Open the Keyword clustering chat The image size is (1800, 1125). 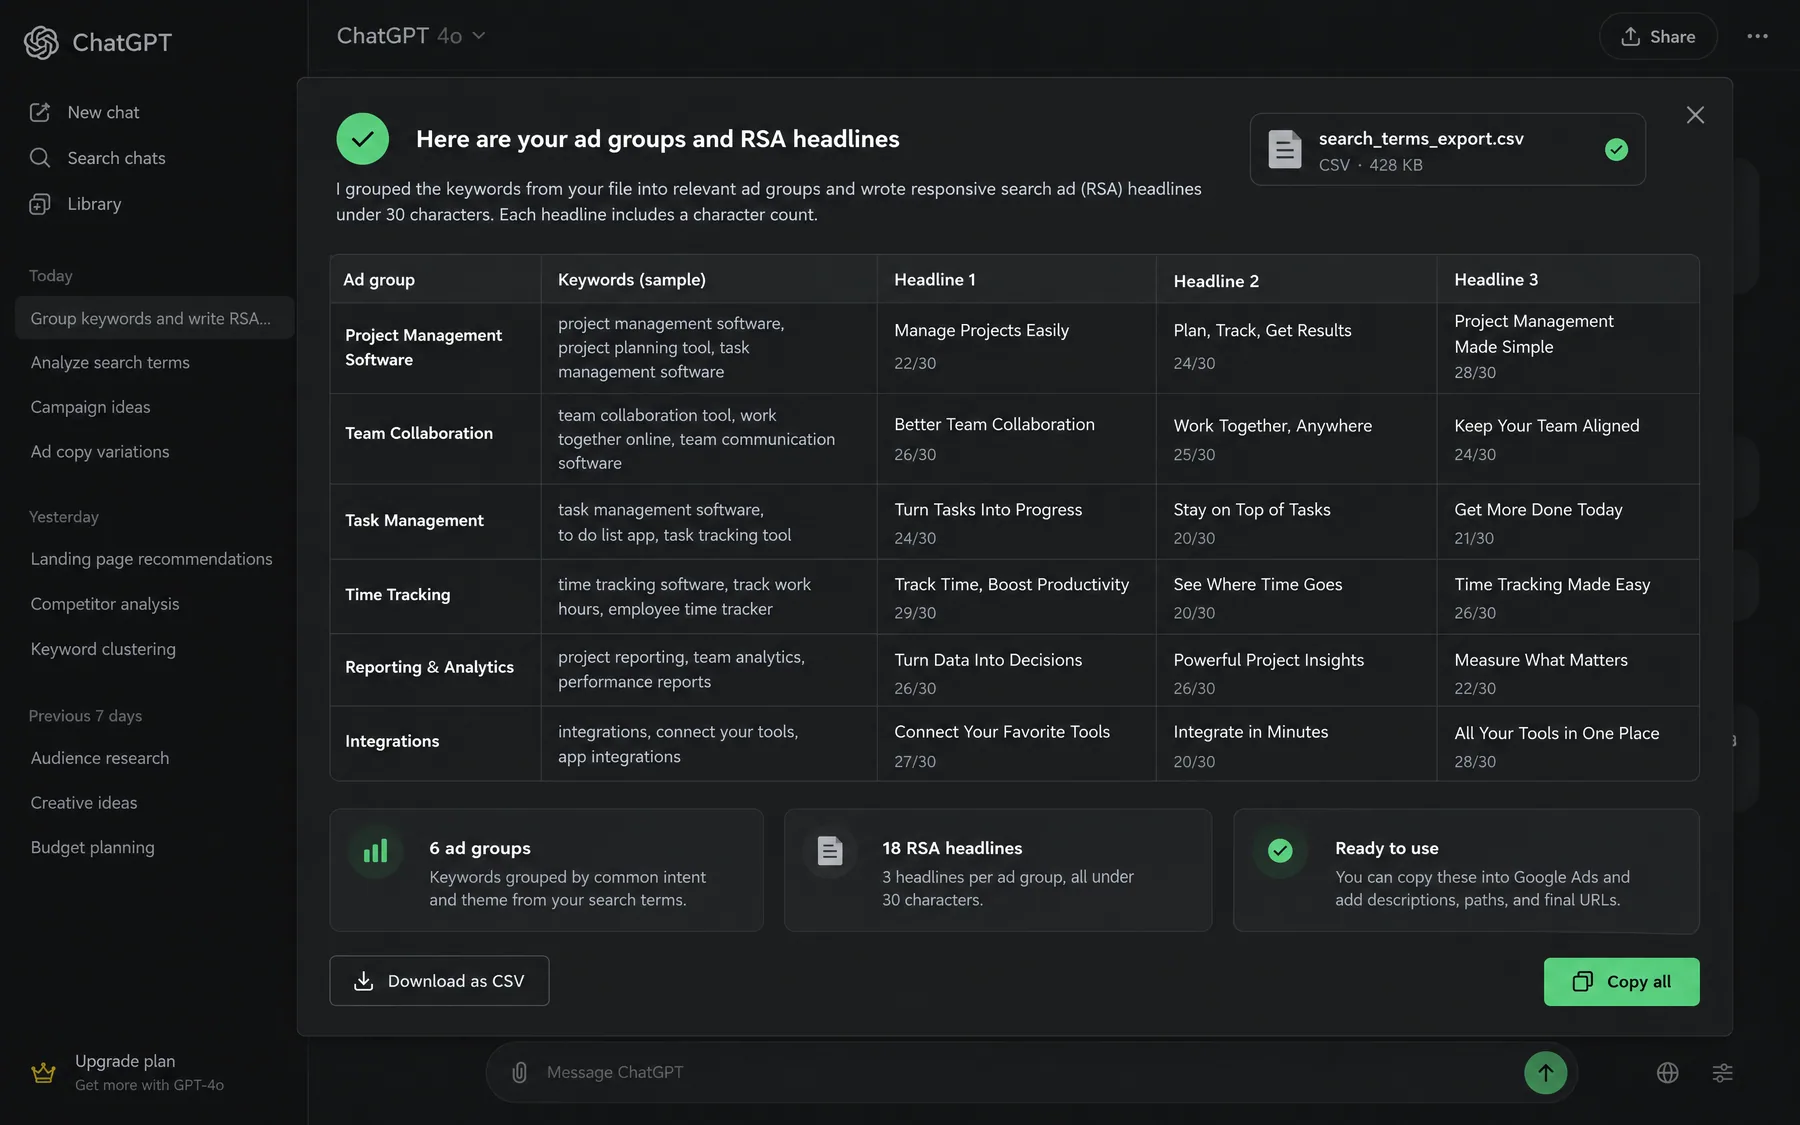coord(103,649)
